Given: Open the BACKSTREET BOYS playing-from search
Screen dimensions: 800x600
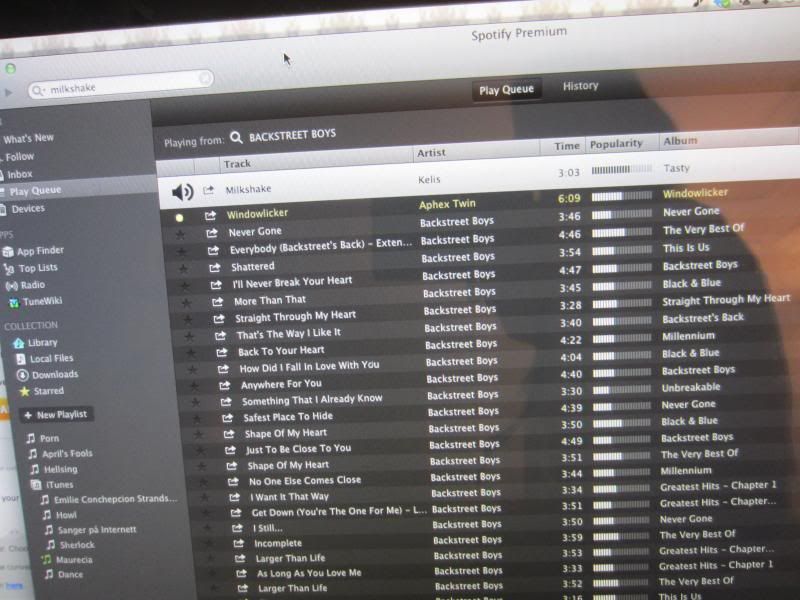Looking at the screenshot, I should pos(292,135).
